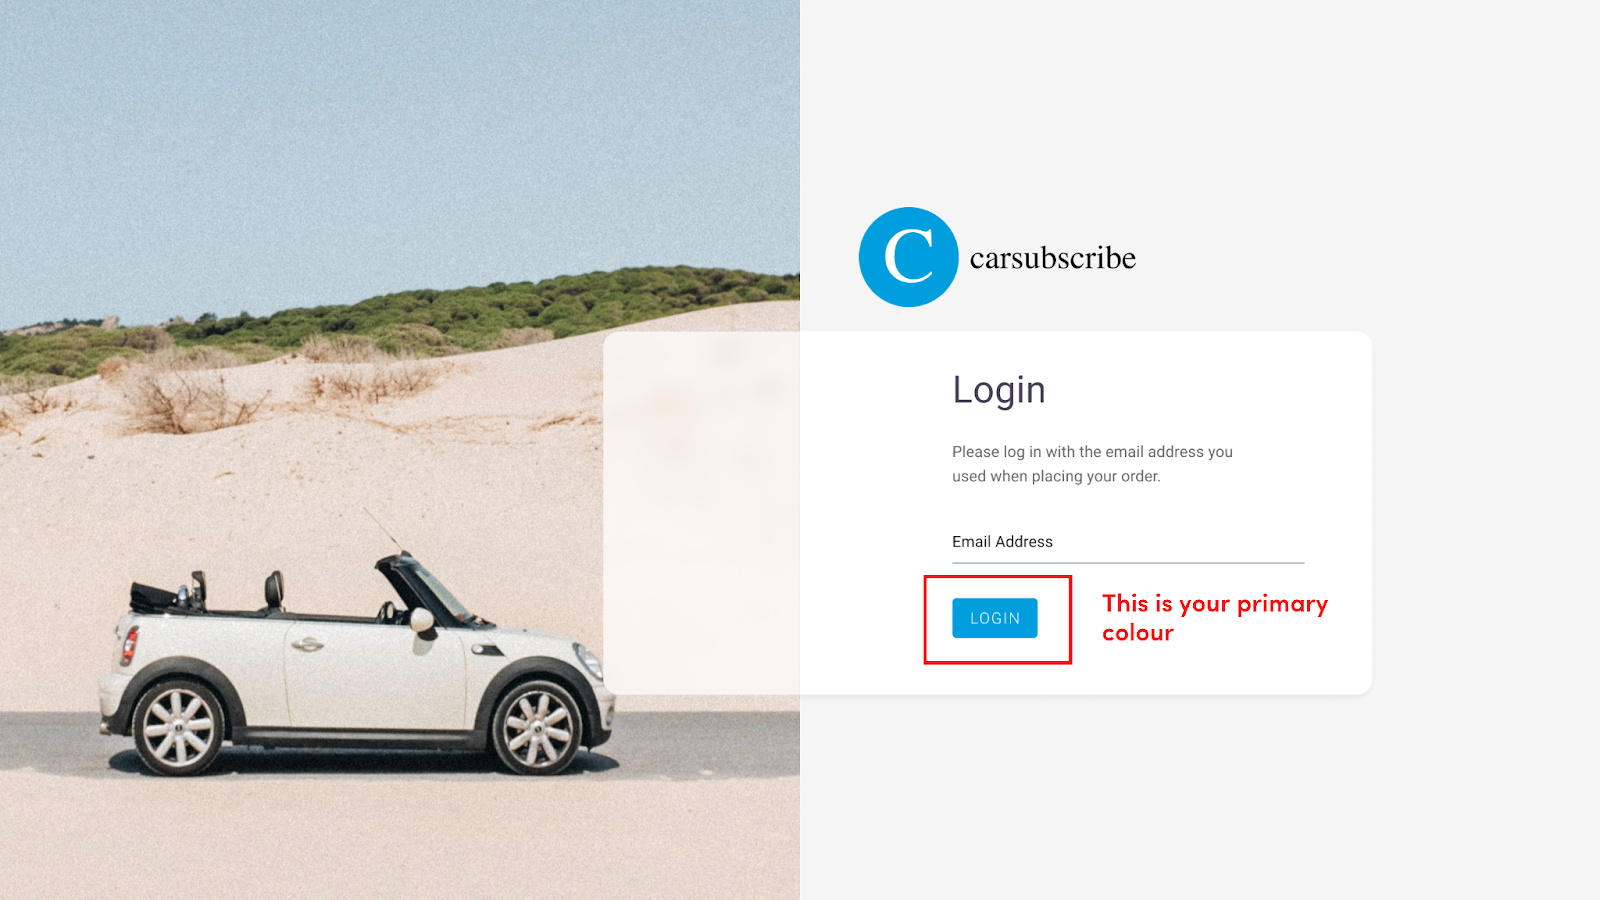Click the blue sky area of photo
Screen dimensions: 1600x900
pyautogui.click(x=400, y=130)
